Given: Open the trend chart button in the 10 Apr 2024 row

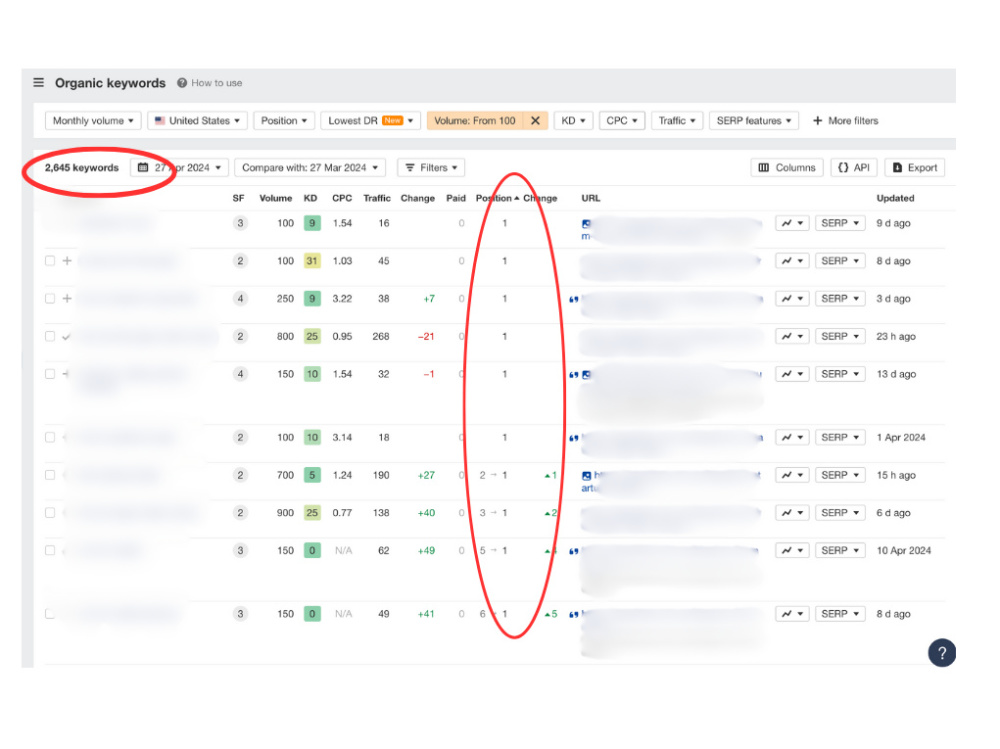Looking at the screenshot, I should click(793, 551).
